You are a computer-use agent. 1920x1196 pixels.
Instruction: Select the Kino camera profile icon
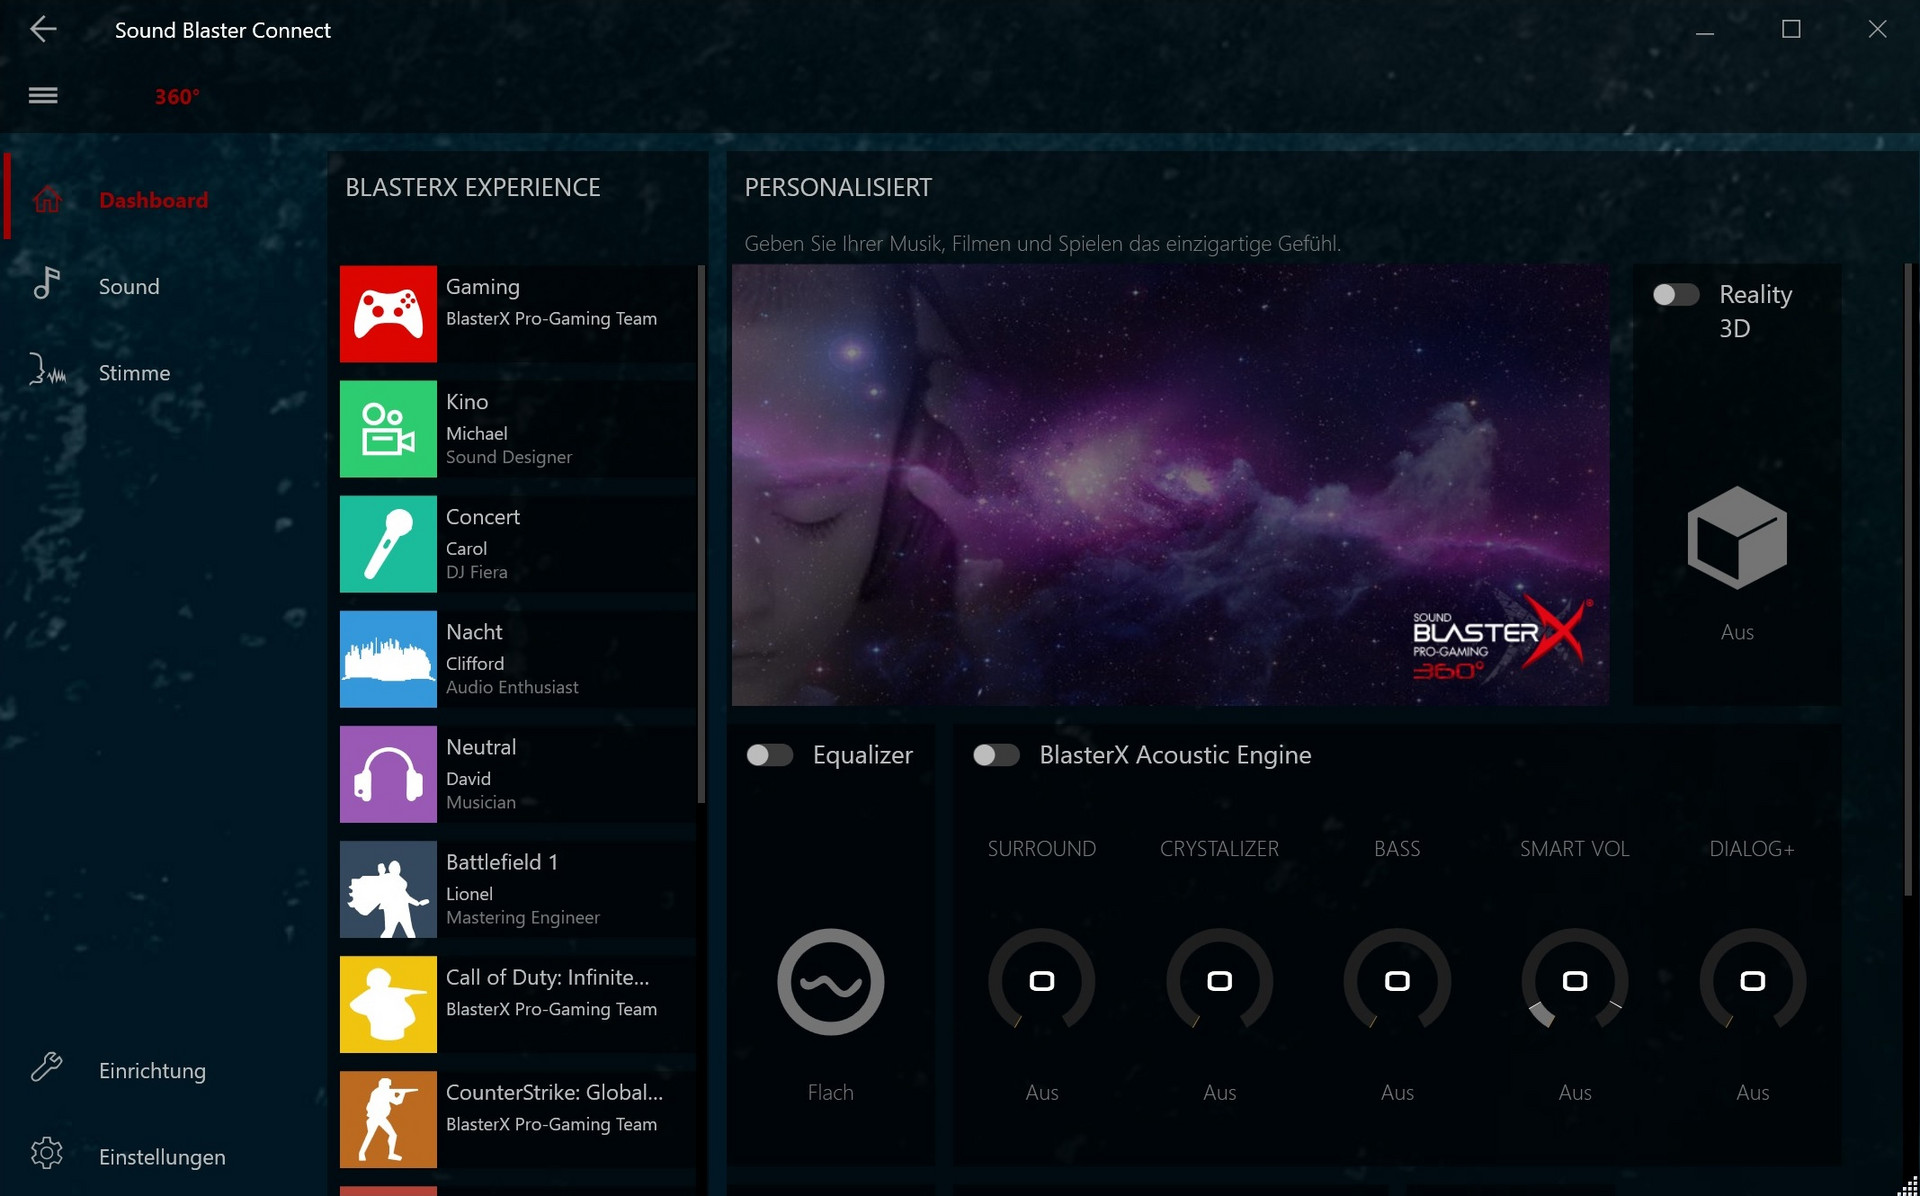click(388, 429)
